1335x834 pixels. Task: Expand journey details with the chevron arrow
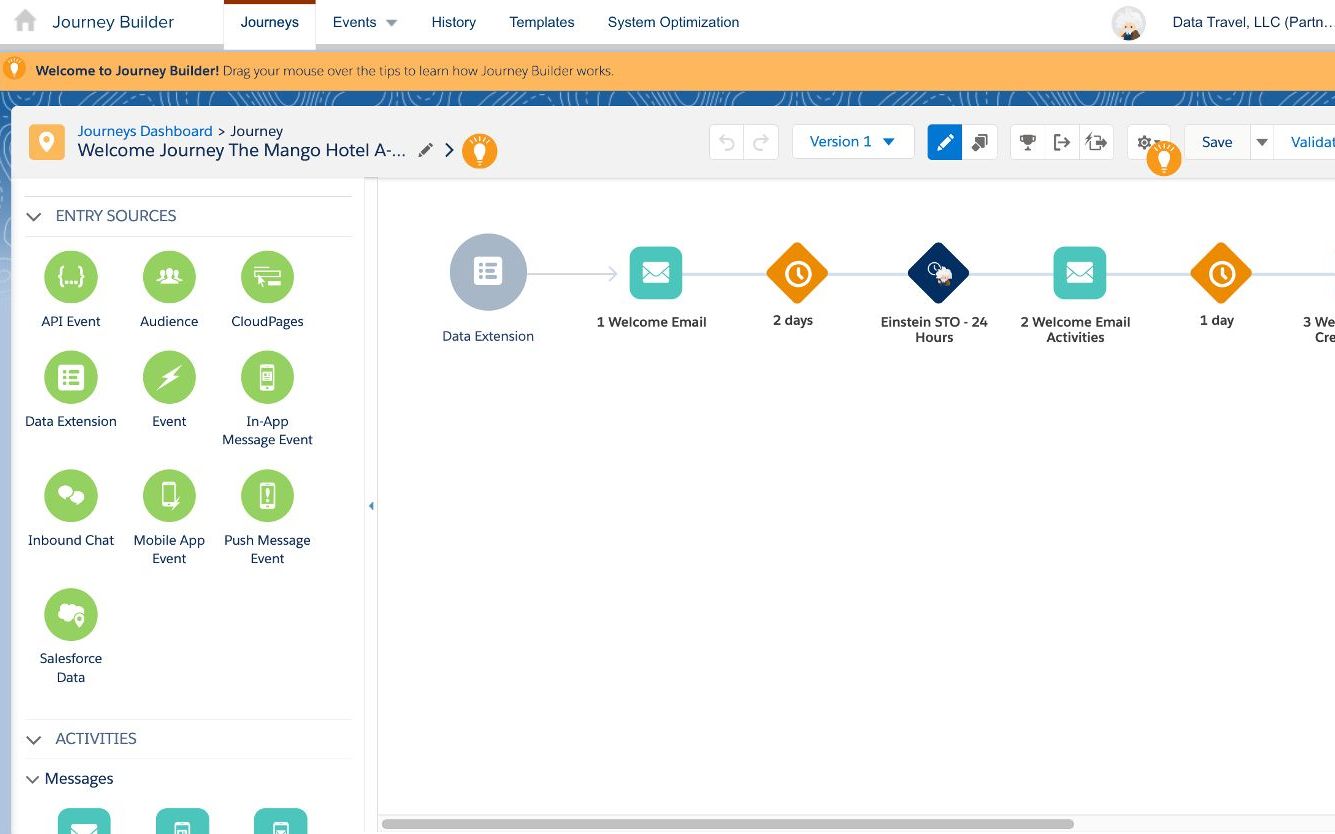[449, 150]
